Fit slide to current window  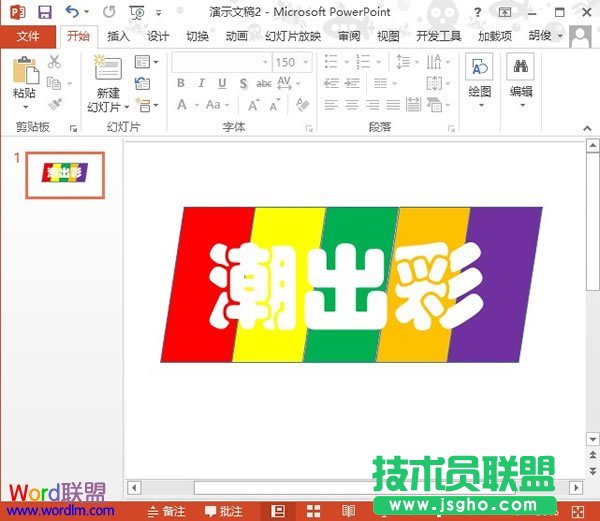click(577, 511)
